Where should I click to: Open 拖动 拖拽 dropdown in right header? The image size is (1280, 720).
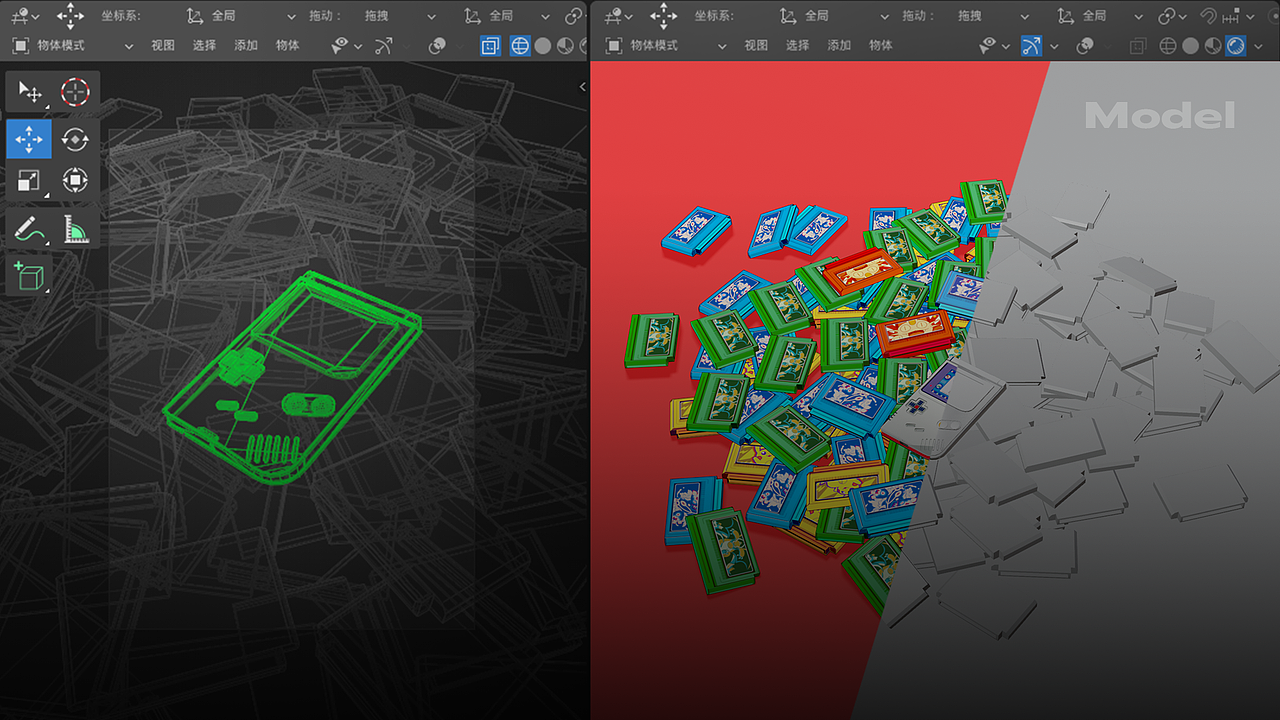(x=992, y=16)
